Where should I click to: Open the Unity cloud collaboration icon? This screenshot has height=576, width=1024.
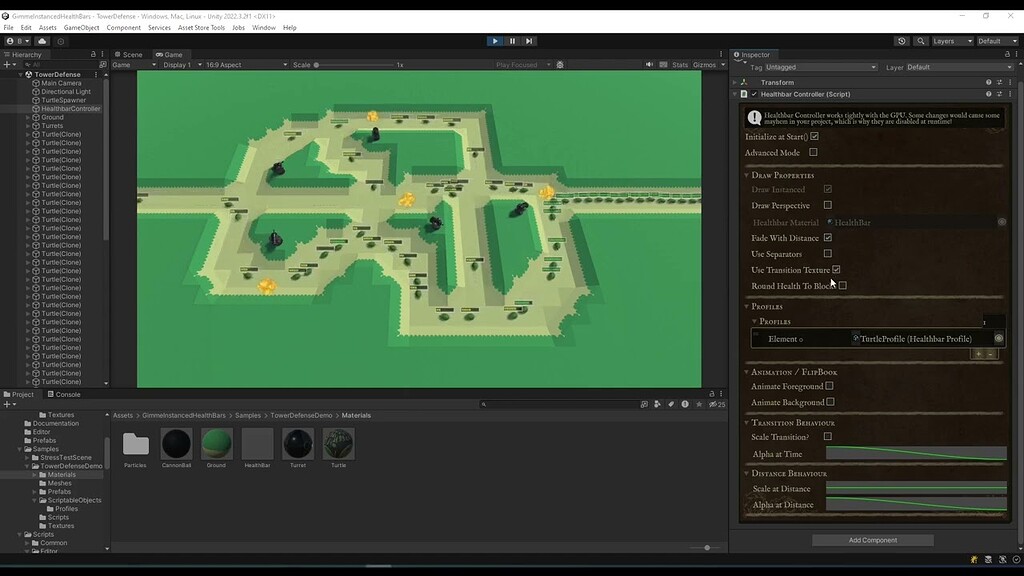point(900,41)
